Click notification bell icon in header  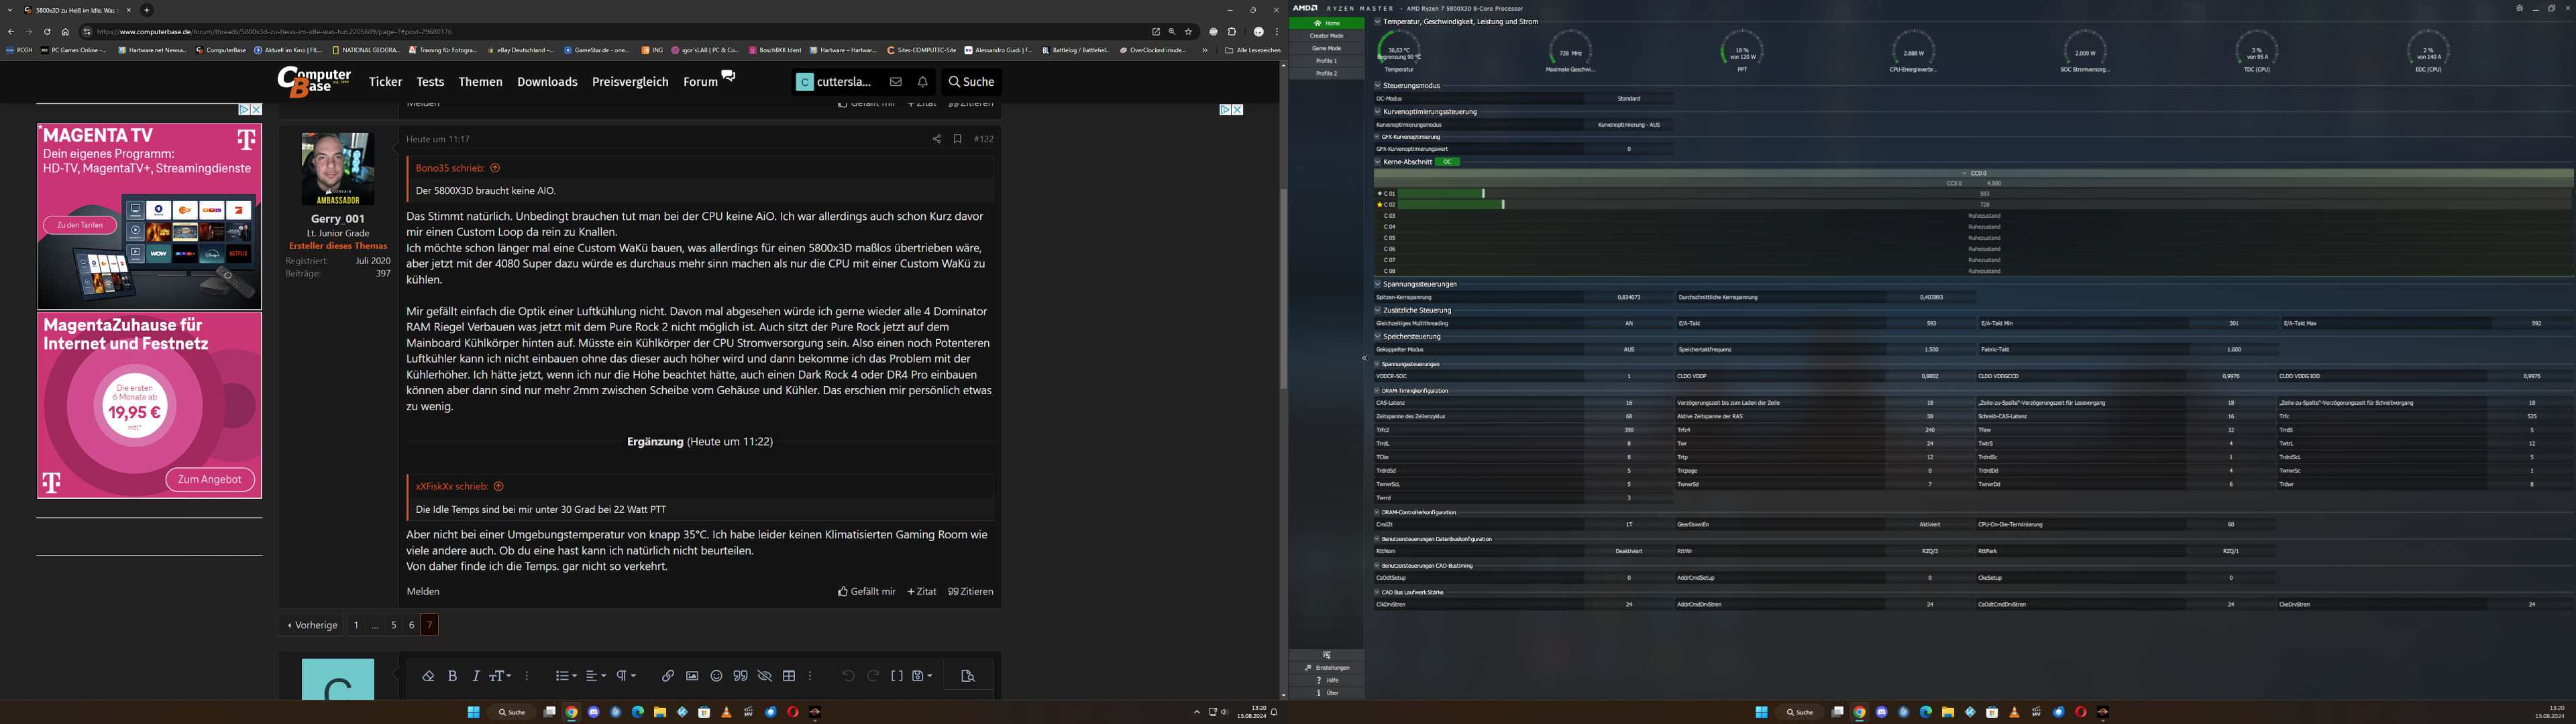923,82
